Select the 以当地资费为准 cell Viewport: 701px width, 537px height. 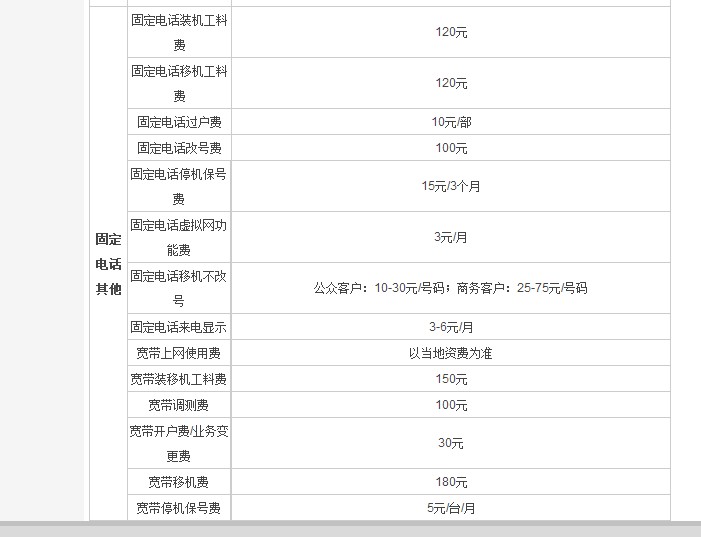[451, 353]
